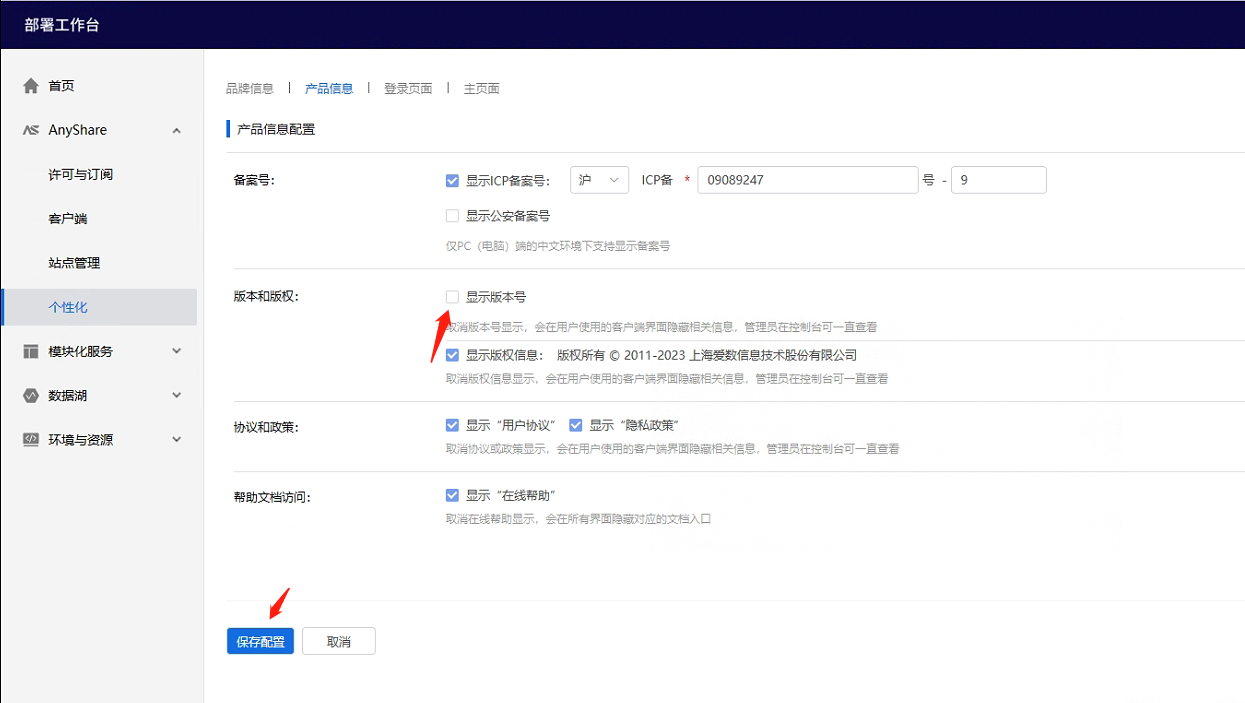Click the 取消 button
This screenshot has height=703, width=1245.
339,642
